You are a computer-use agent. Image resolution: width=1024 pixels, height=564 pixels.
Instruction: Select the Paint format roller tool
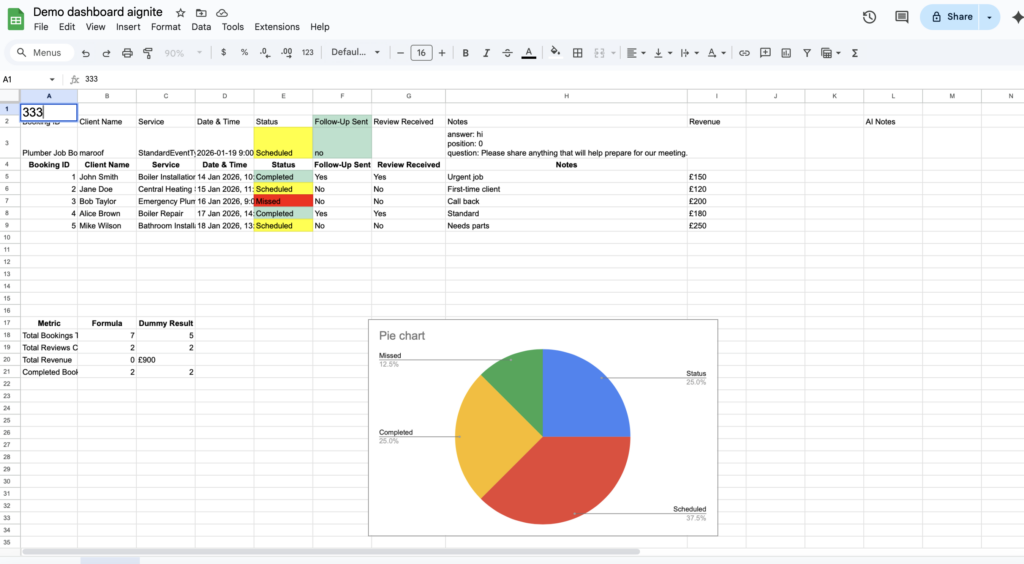(147, 53)
